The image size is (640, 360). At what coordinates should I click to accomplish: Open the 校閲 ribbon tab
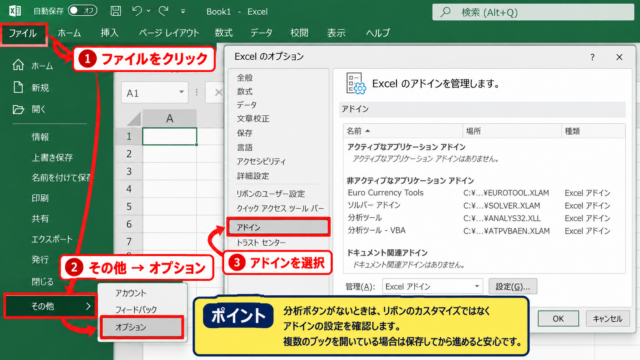299,33
